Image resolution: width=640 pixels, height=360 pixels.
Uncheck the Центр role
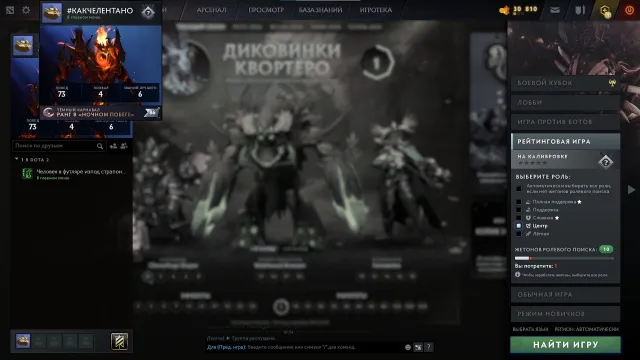tap(519, 226)
